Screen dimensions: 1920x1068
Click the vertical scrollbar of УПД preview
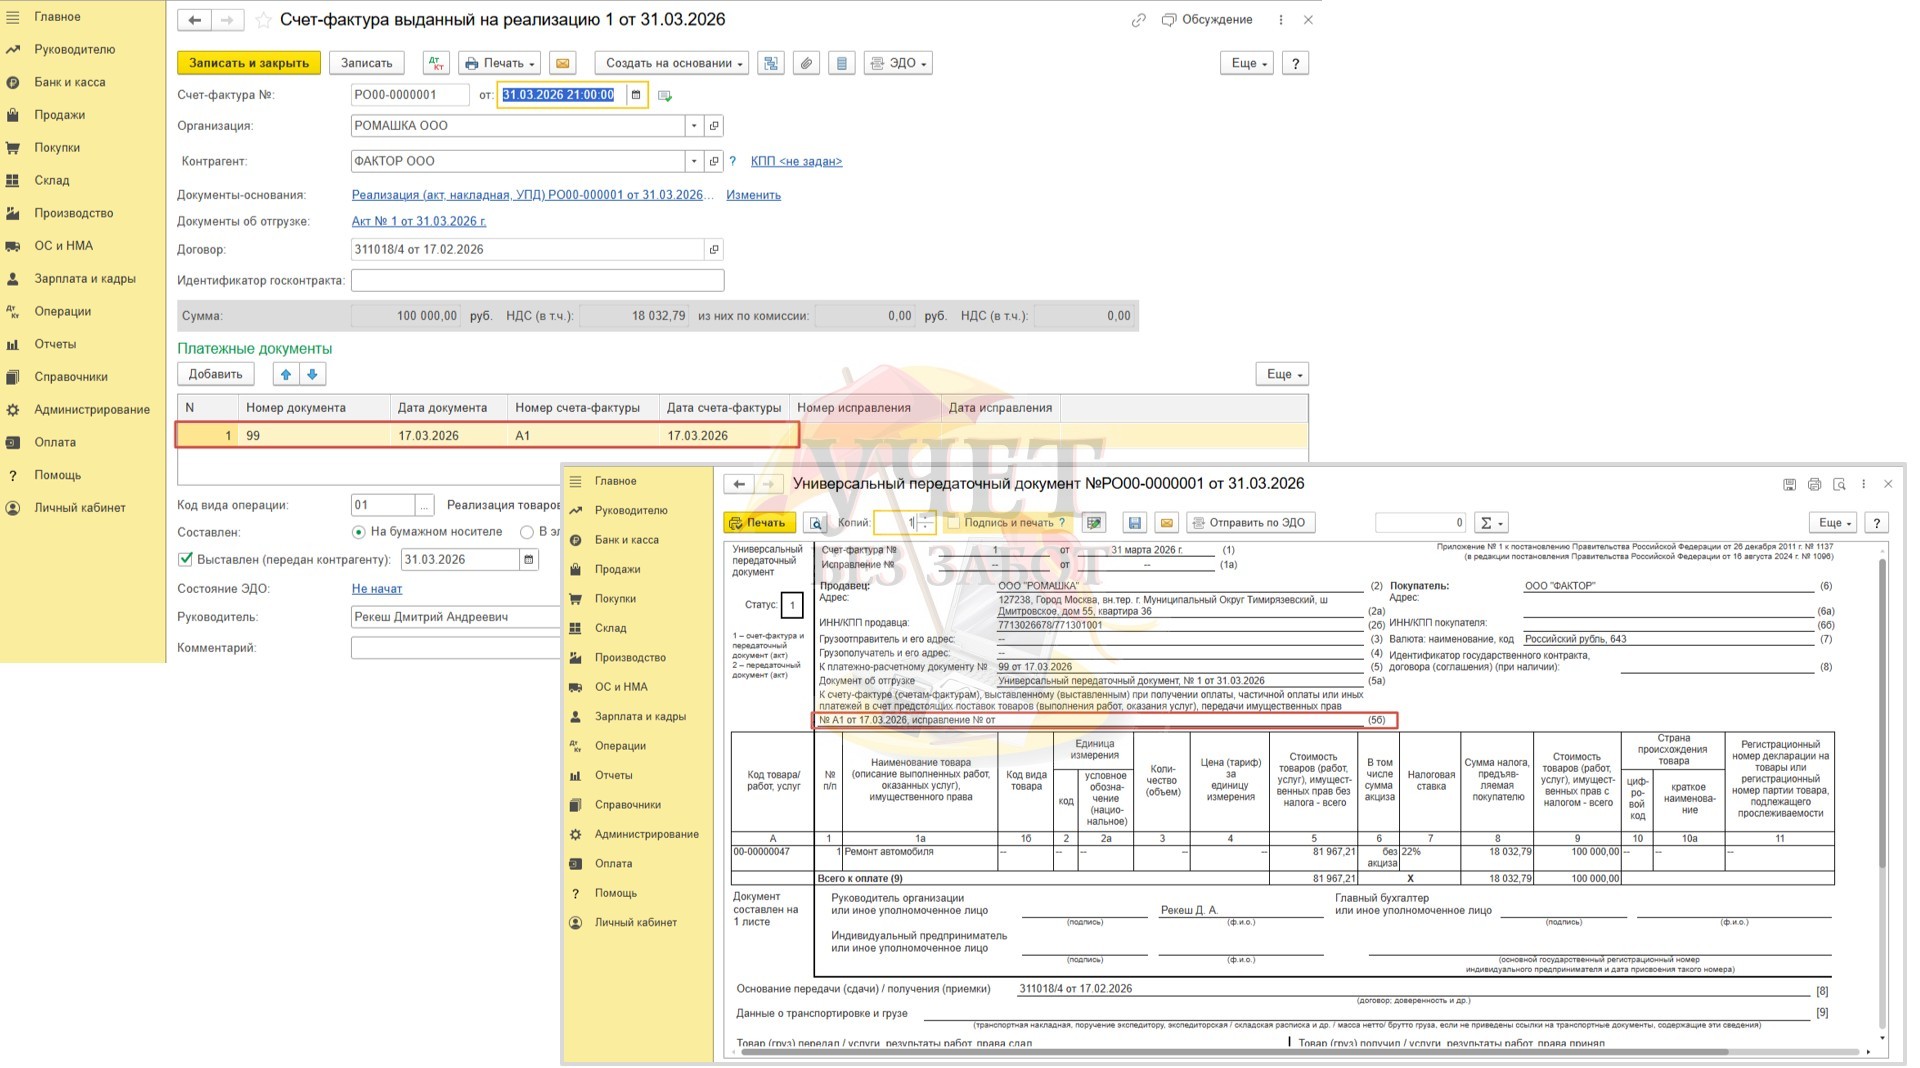point(1882,700)
